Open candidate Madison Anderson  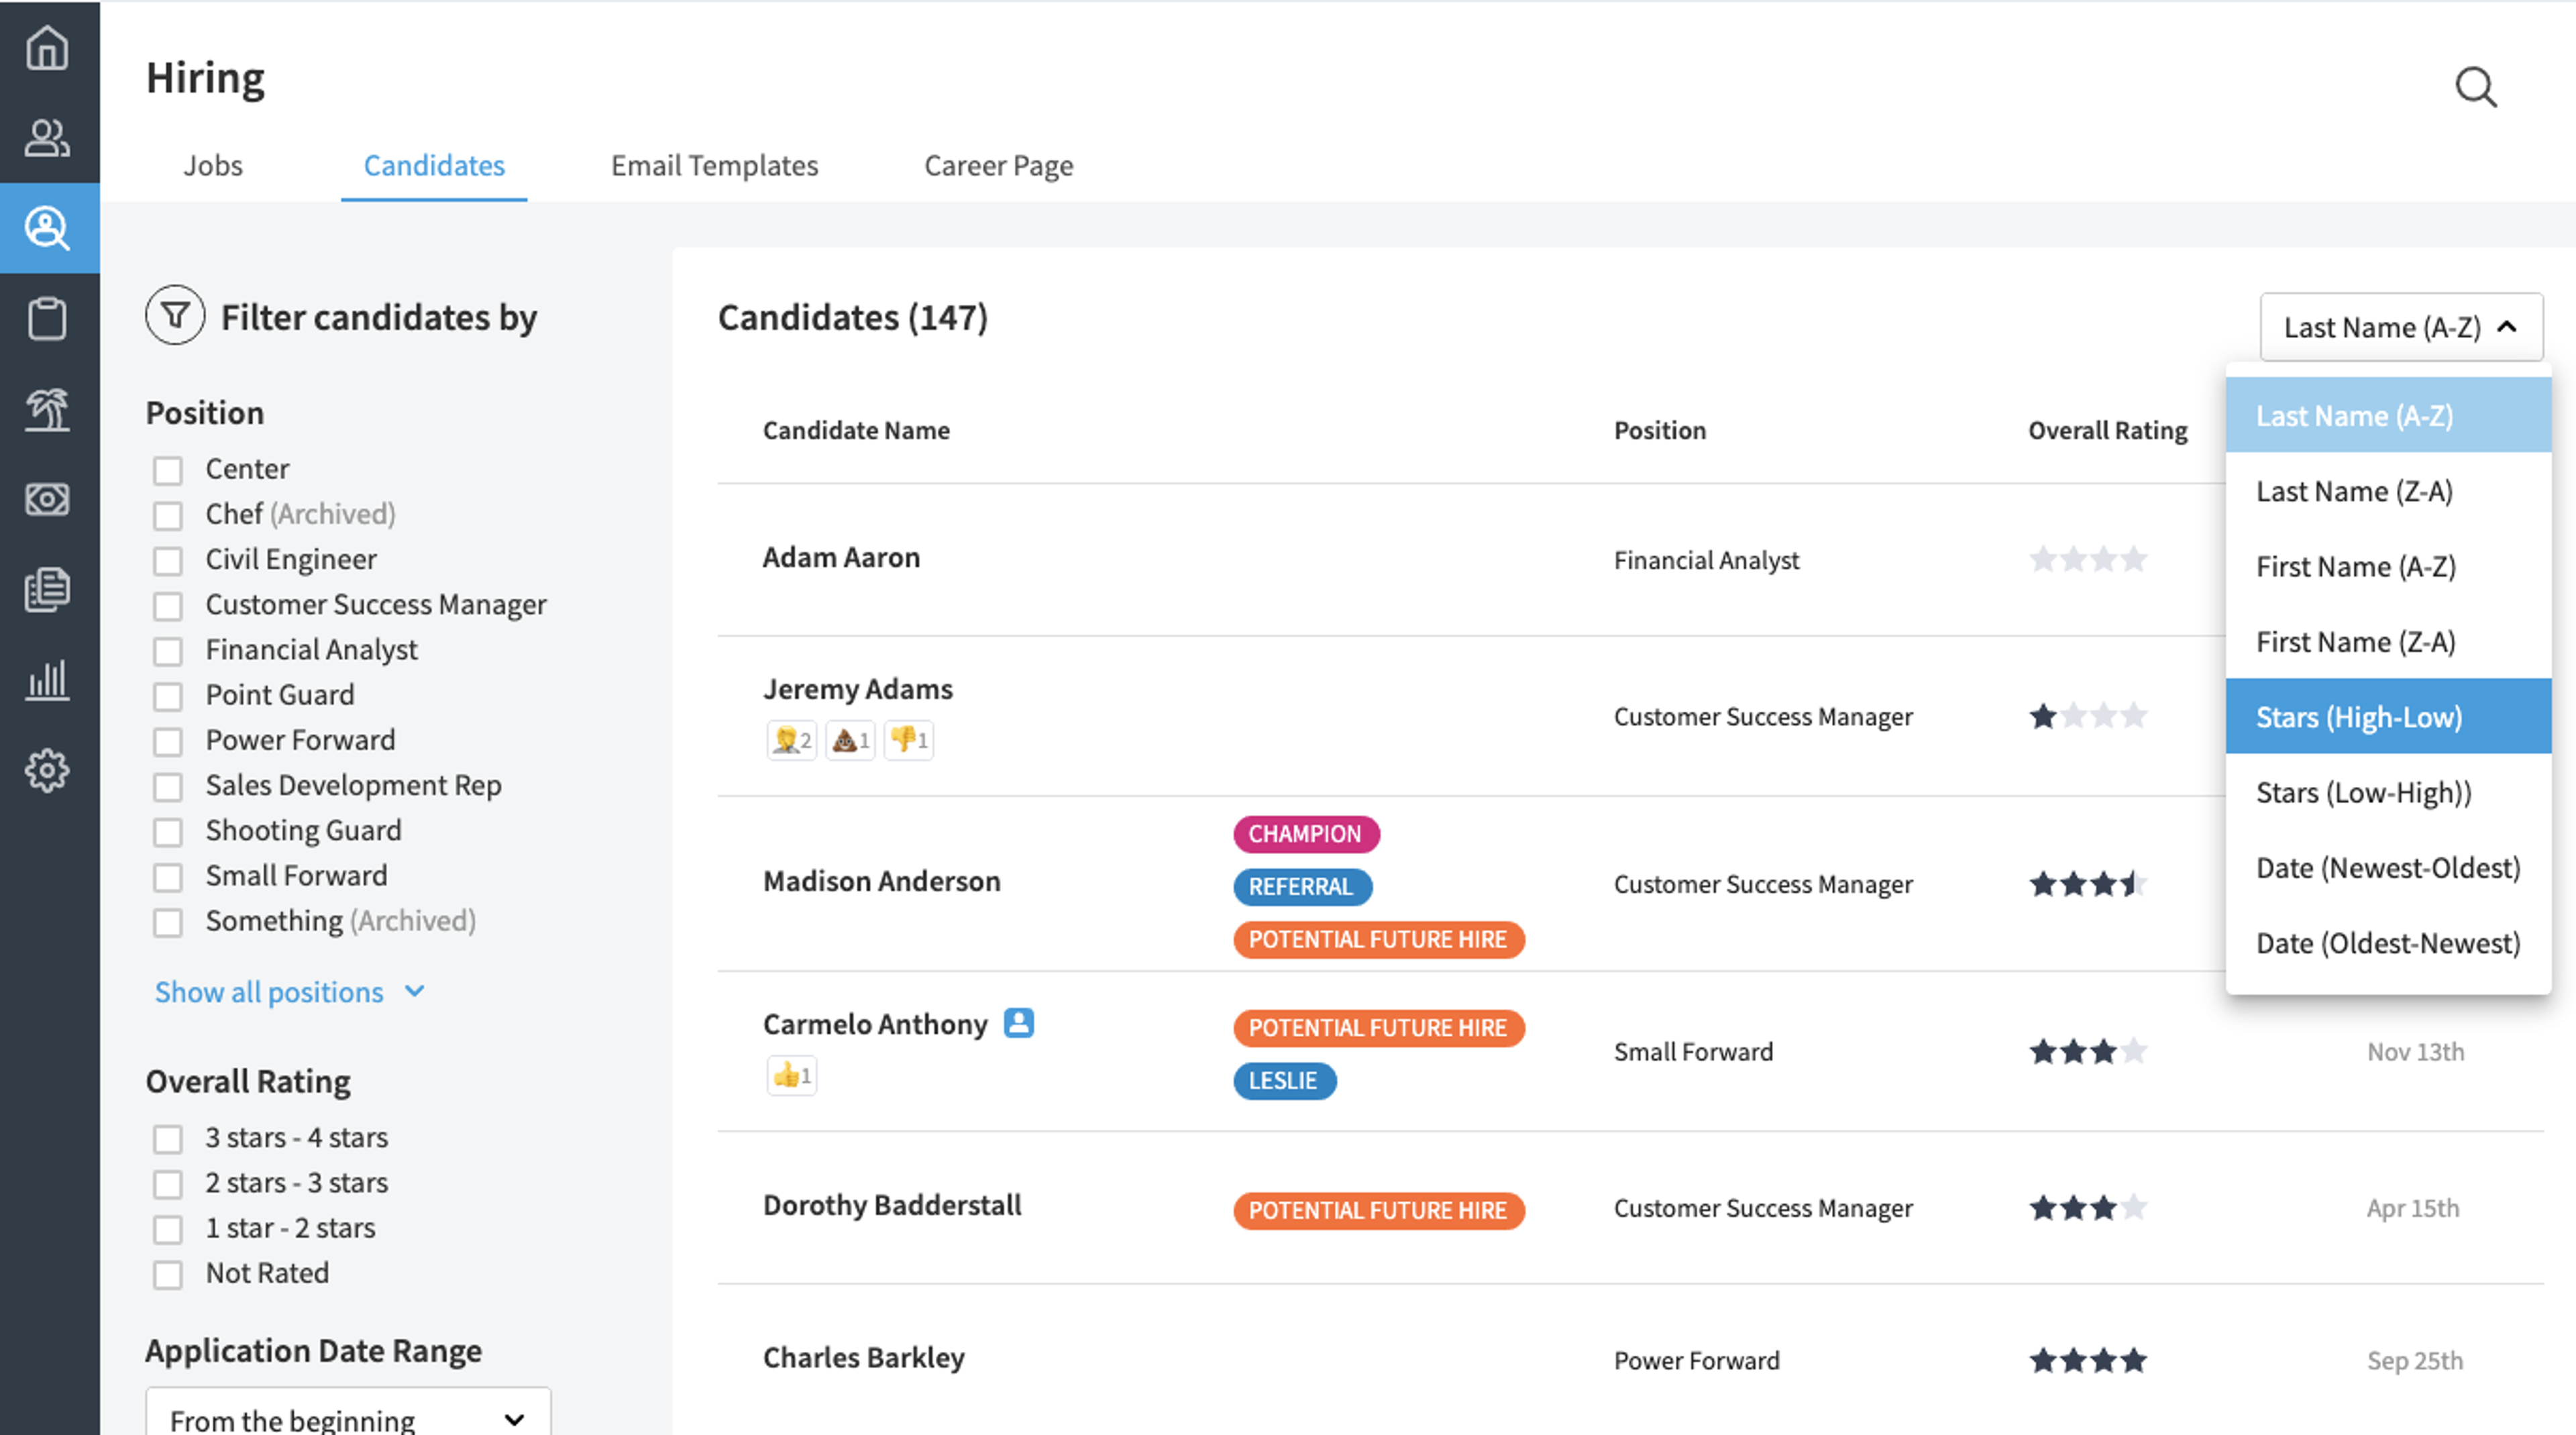[x=881, y=881]
